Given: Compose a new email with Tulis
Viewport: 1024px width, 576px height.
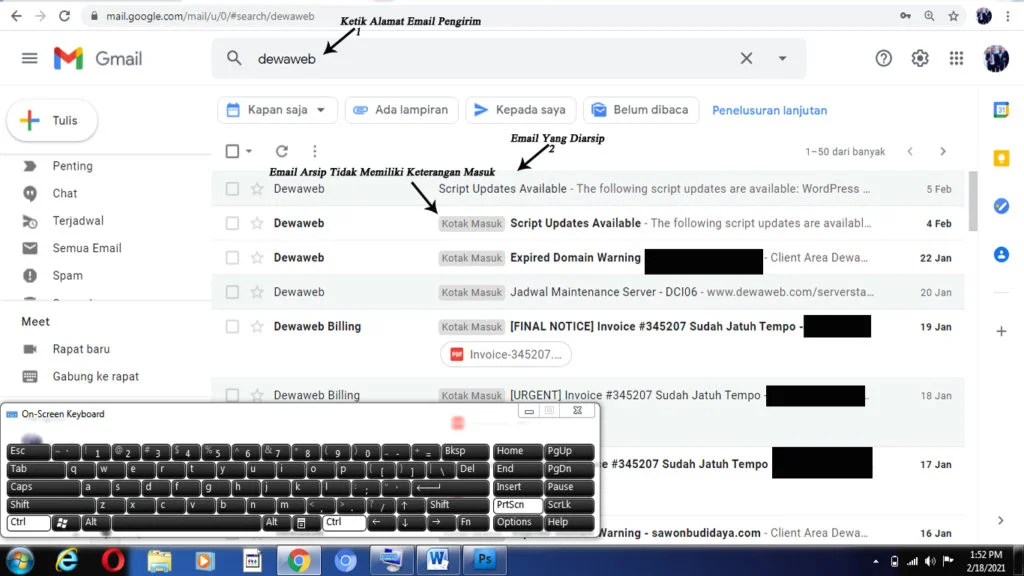Looking at the screenshot, I should 52,120.
